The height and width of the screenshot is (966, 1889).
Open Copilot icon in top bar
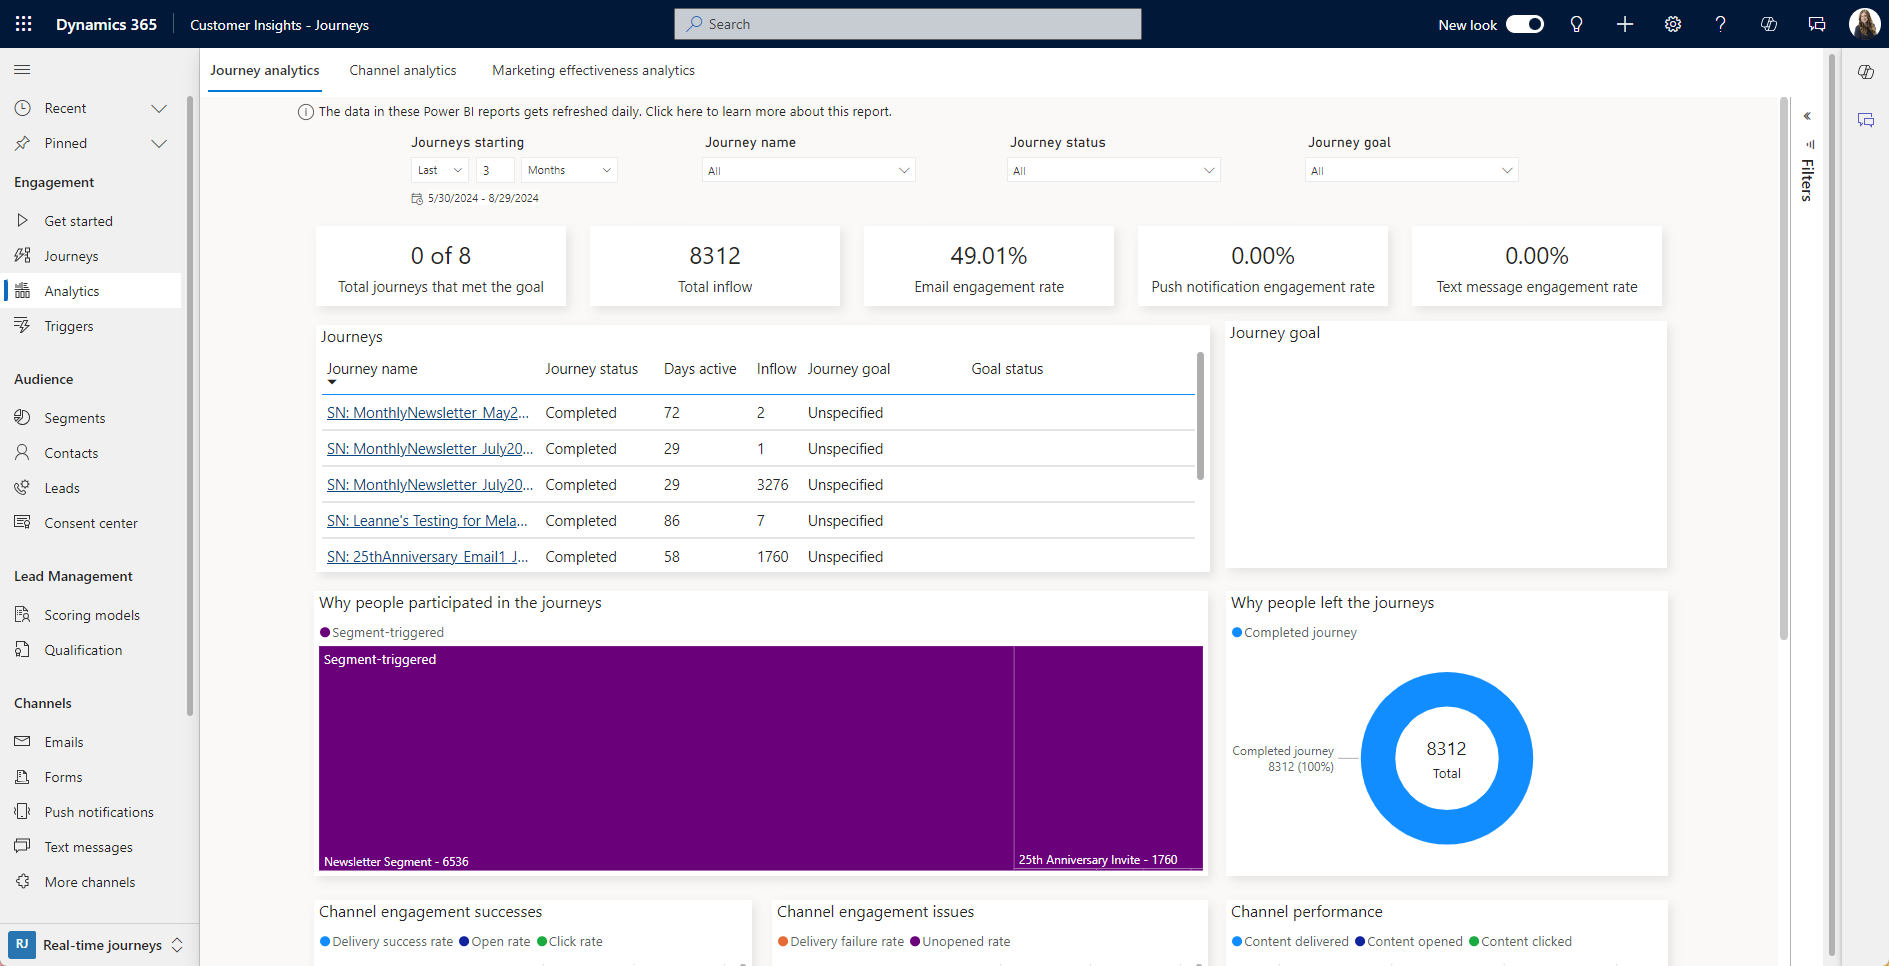(1769, 24)
